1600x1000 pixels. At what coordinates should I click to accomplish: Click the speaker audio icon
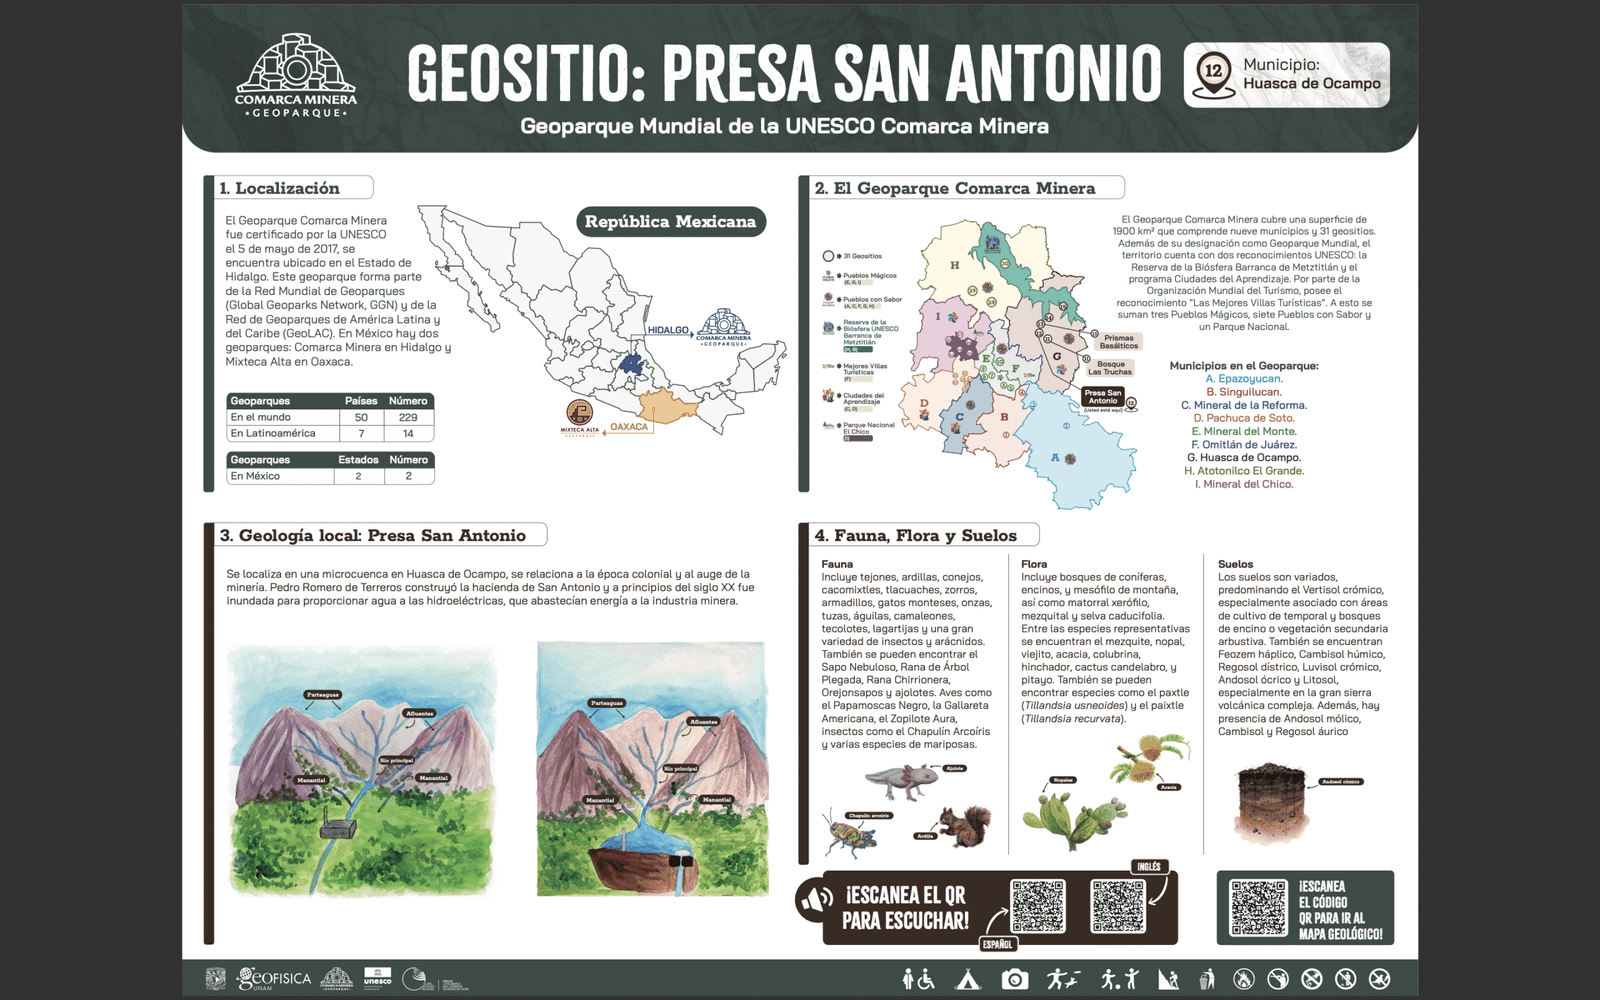point(815,900)
